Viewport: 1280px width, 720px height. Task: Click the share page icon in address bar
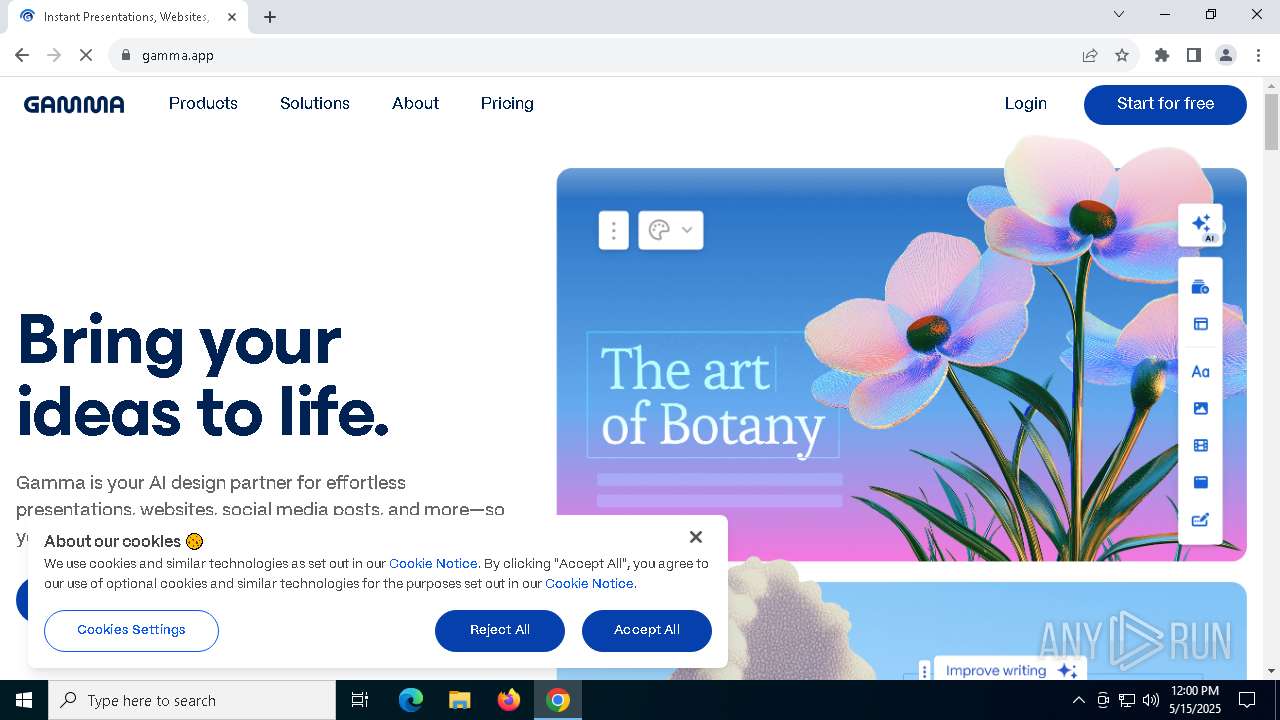pos(1090,56)
